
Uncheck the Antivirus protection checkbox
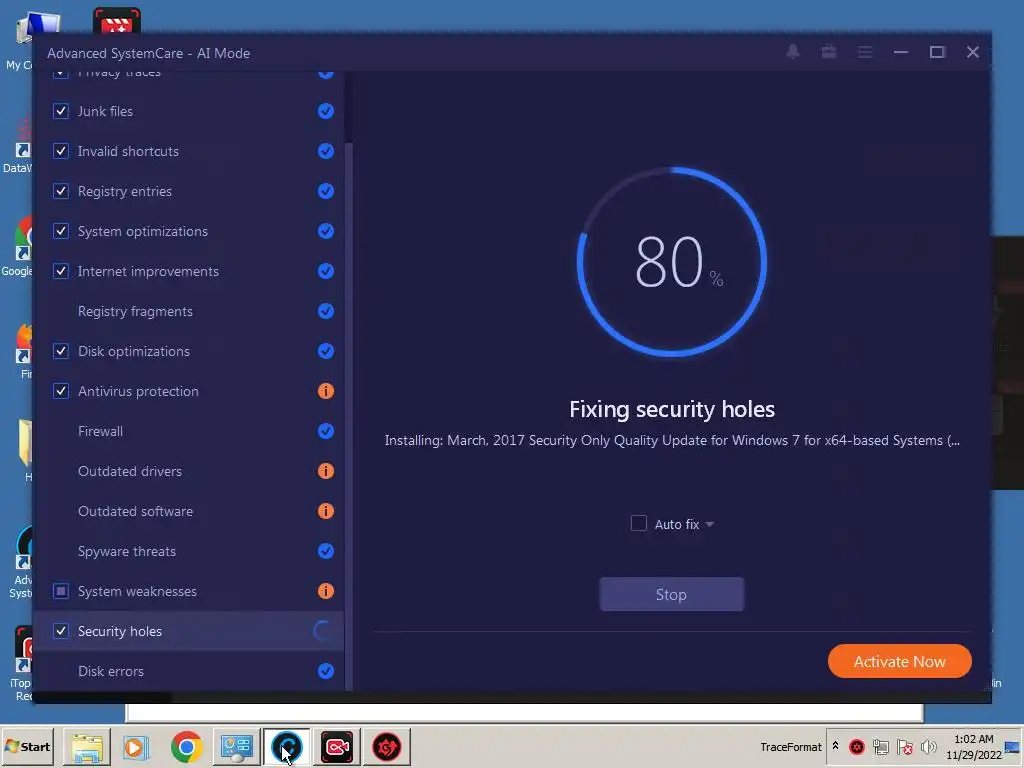61,391
